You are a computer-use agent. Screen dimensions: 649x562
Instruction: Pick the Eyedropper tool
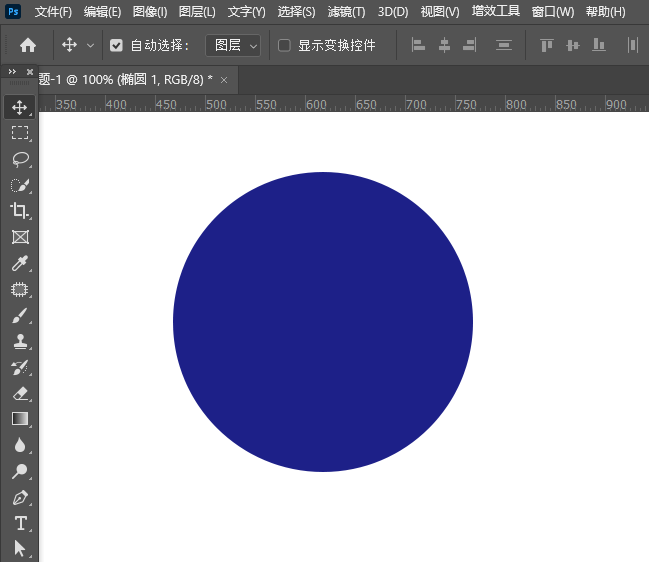(19, 264)
